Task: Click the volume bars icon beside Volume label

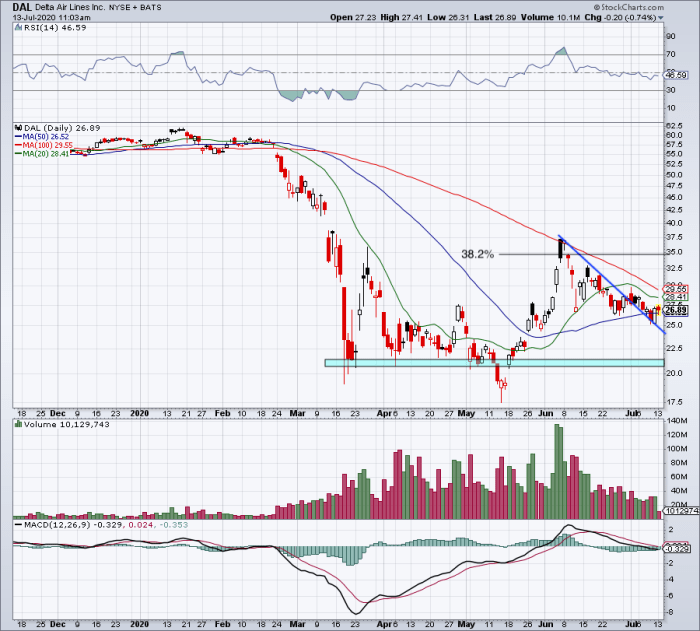Action: click(18, 424)
